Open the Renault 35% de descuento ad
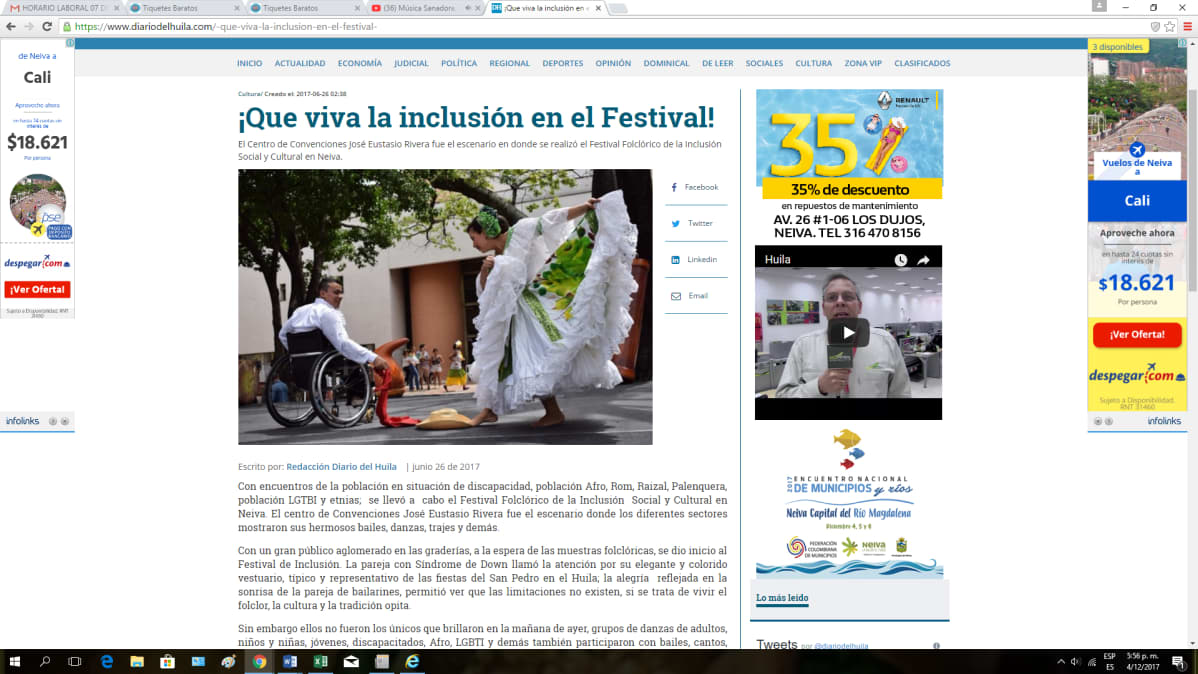 coord(849,165)
